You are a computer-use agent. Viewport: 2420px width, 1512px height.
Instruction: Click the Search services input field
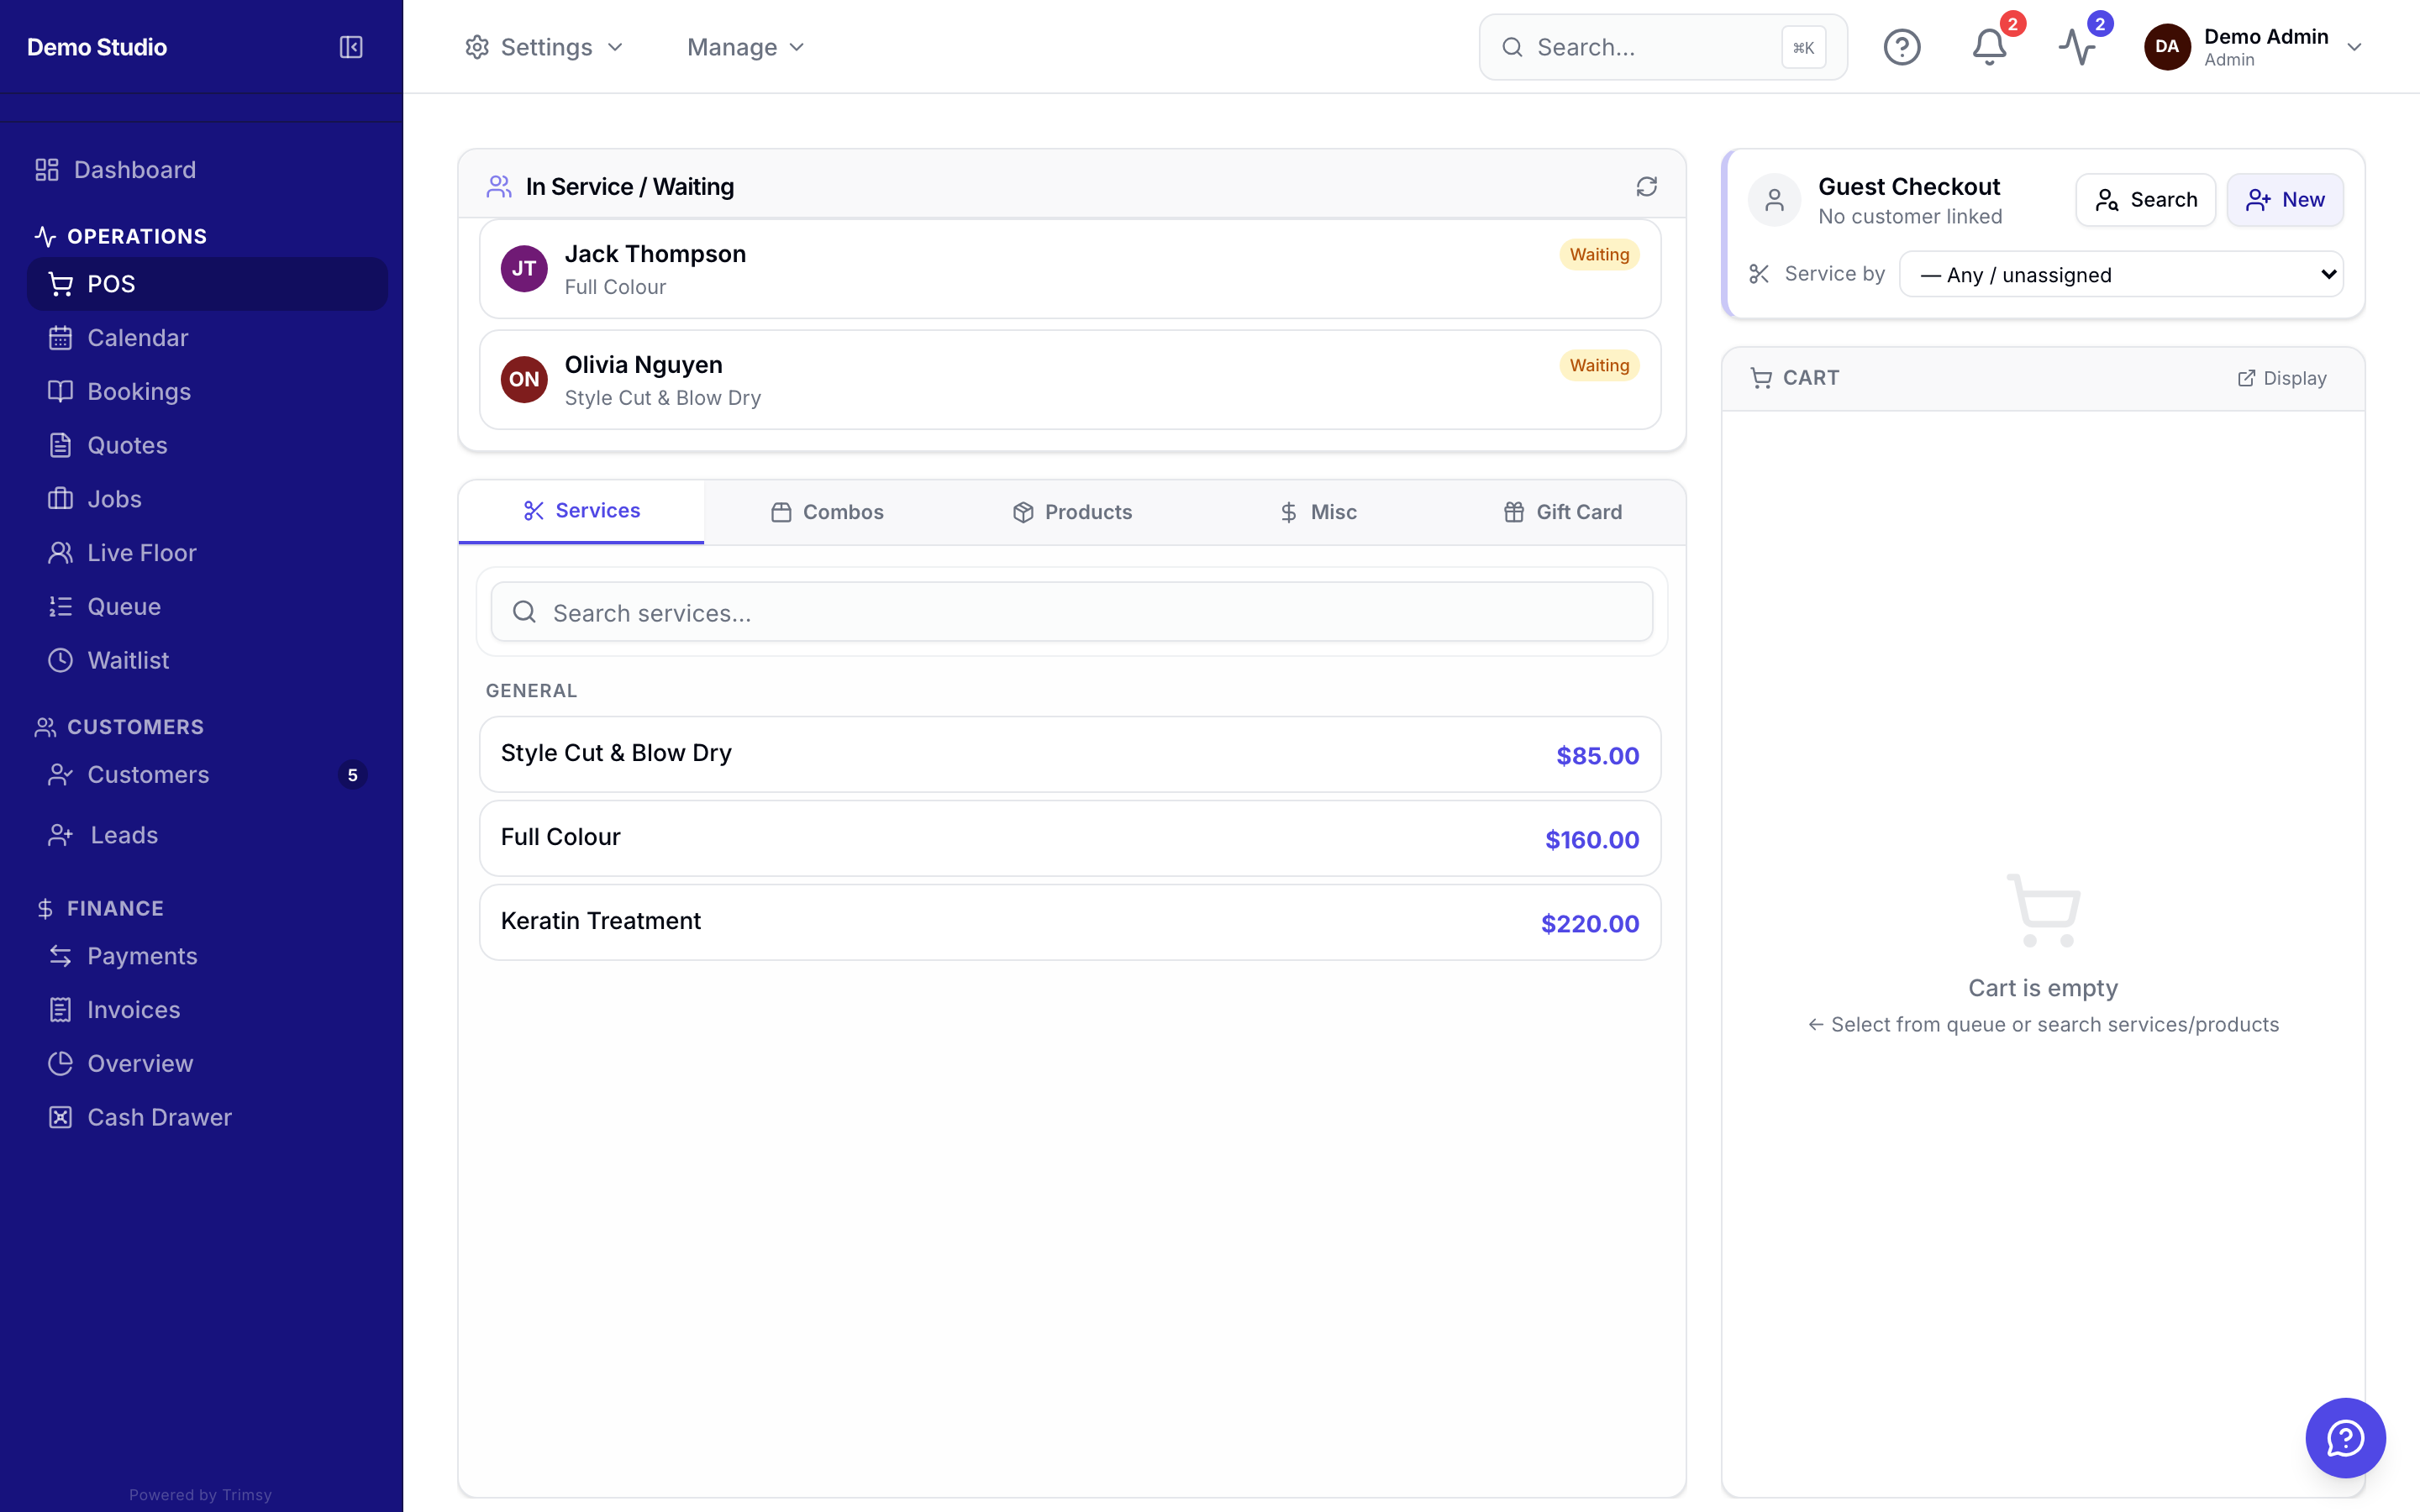[1071, 612]
